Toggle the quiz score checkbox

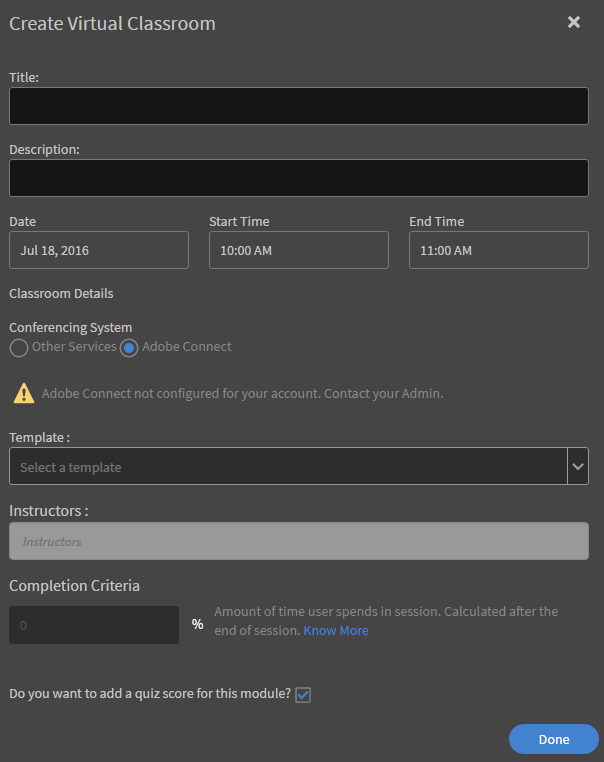pyautogui.click(x=303, y=694)
